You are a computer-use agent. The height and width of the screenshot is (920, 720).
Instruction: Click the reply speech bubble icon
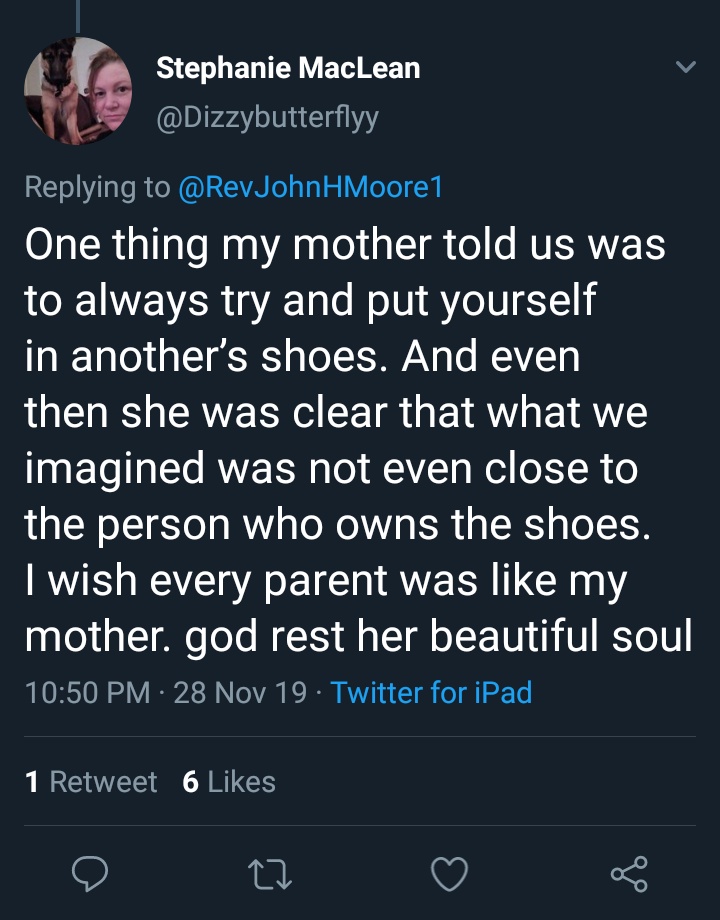[x=90, y=874]
